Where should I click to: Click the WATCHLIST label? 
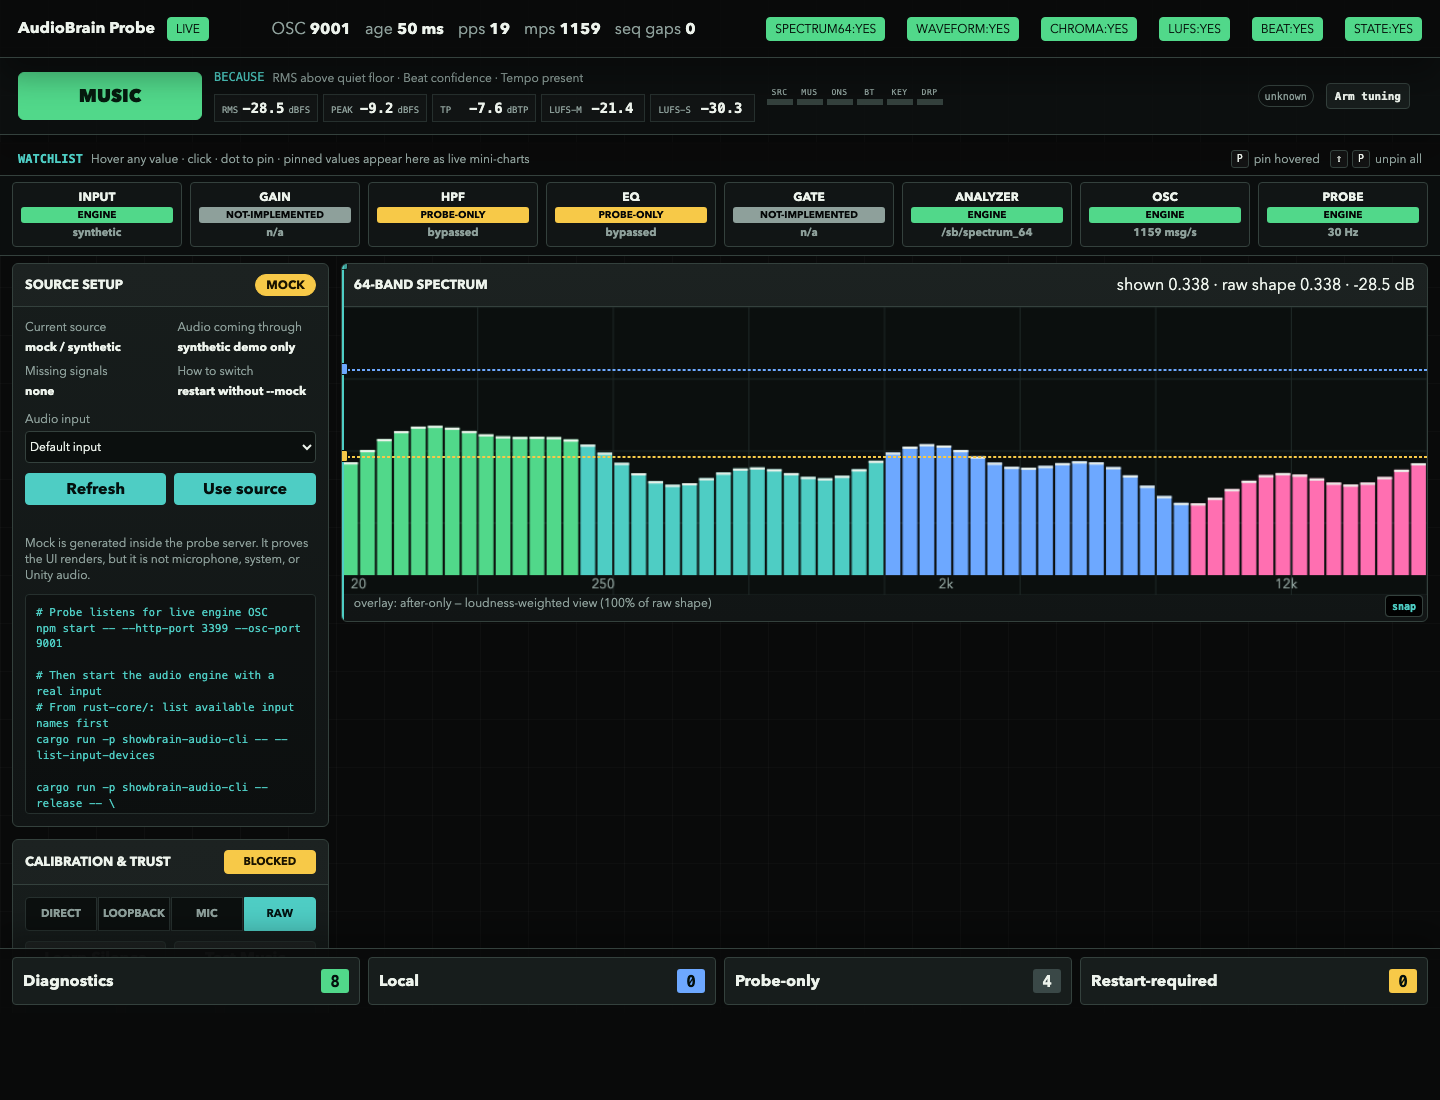point(50,159)
